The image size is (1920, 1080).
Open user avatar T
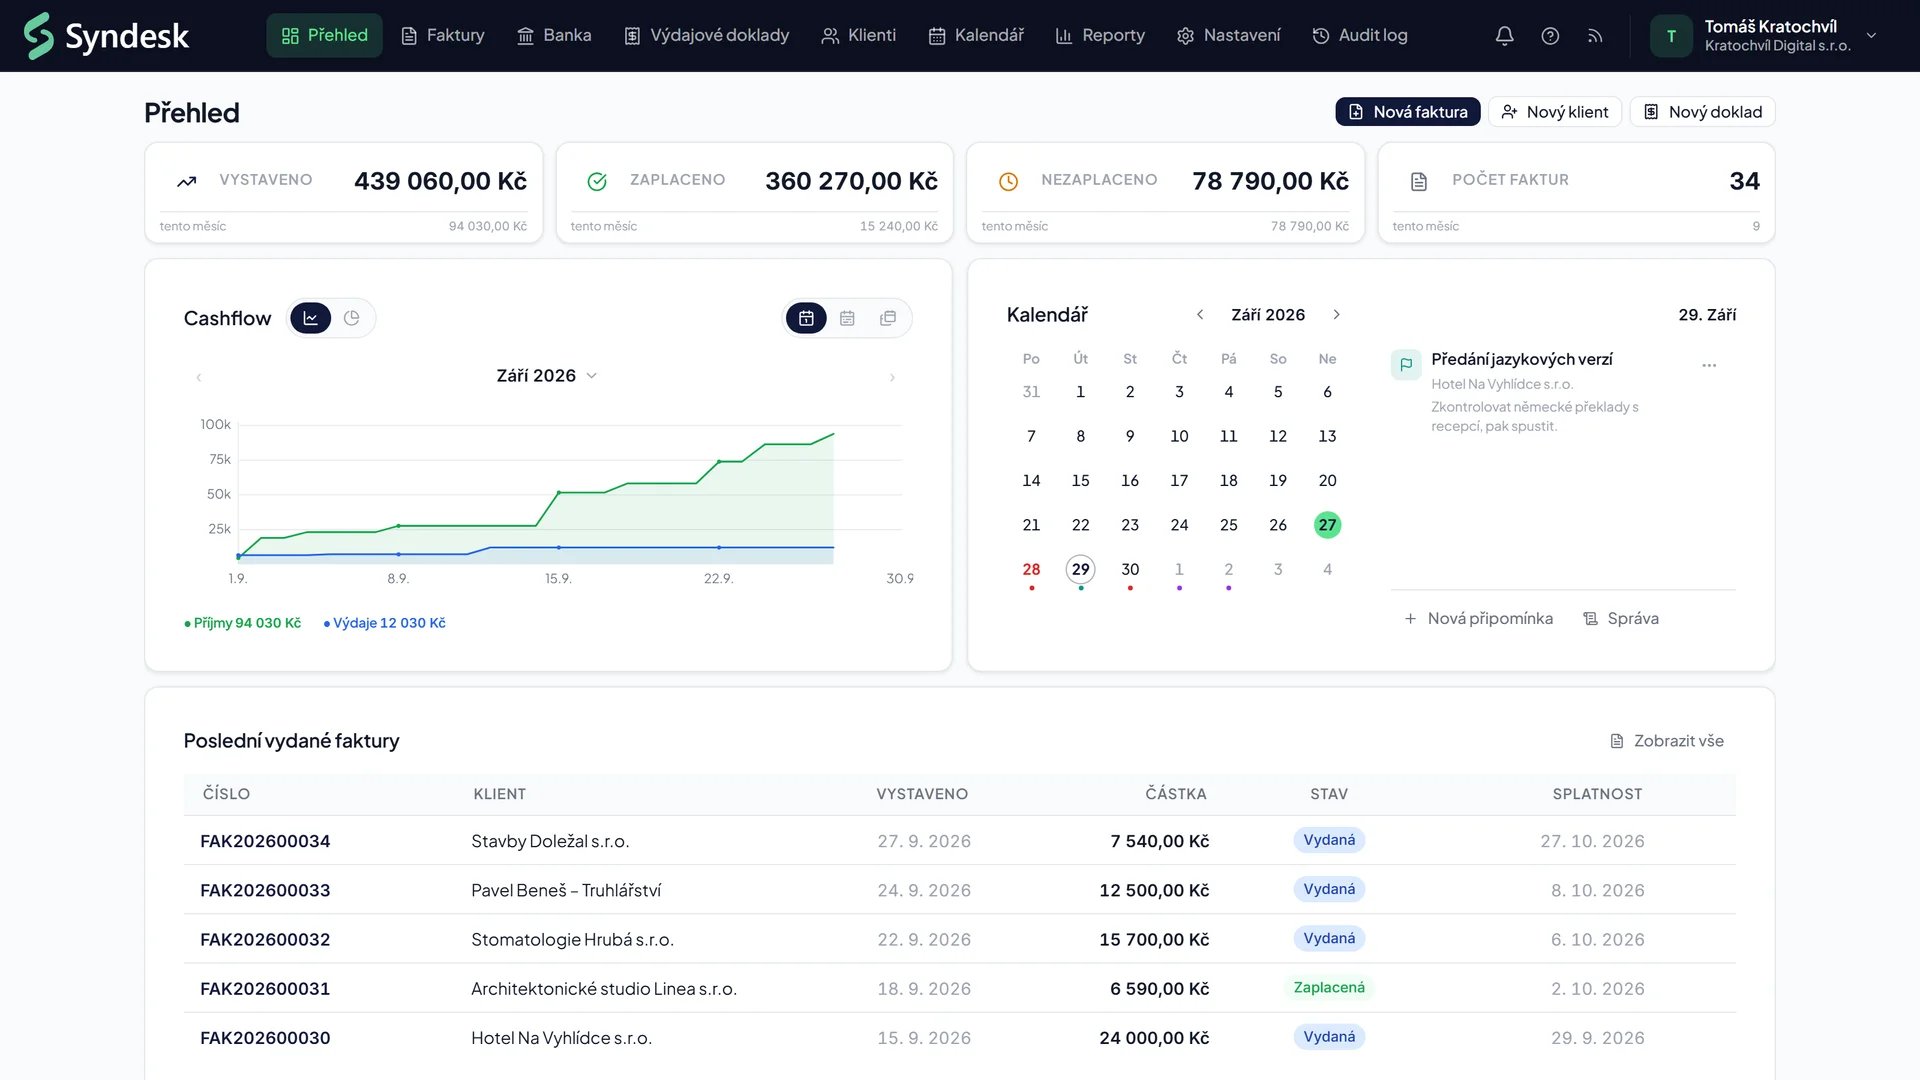pyautogui.click(x=1671, y=36)
